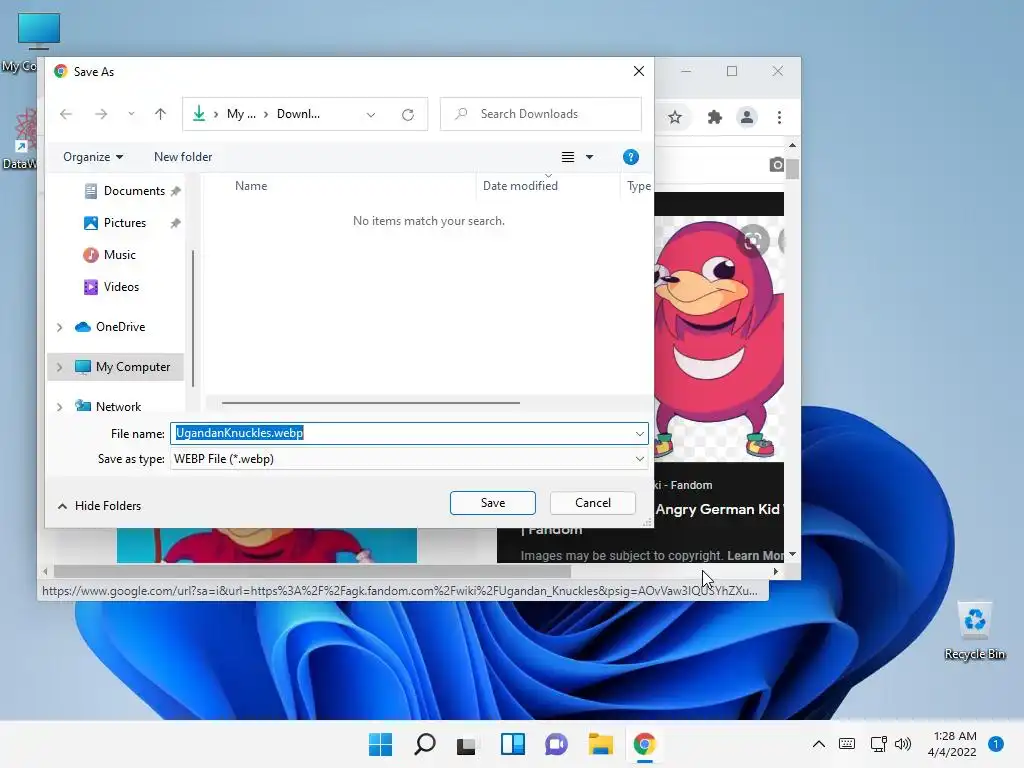
Task: Sort by Name column header
Action: coord(251,185)
